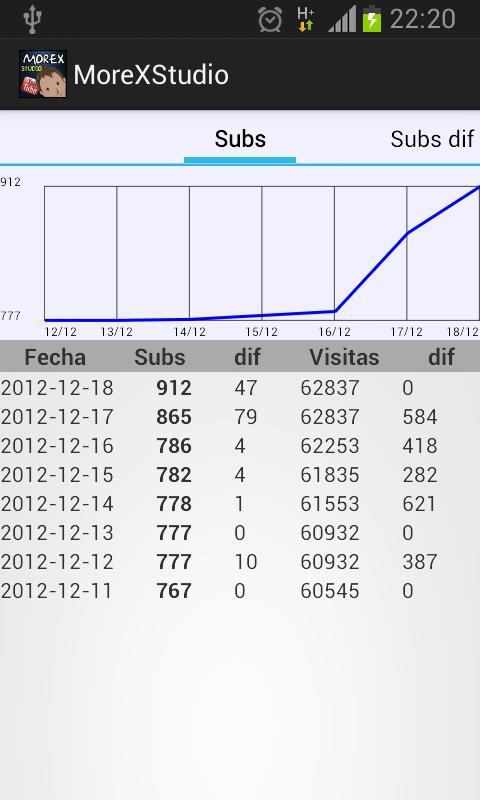Tap the 60545 visitas value
Screen dimensions: 480x800
point(330,591)
